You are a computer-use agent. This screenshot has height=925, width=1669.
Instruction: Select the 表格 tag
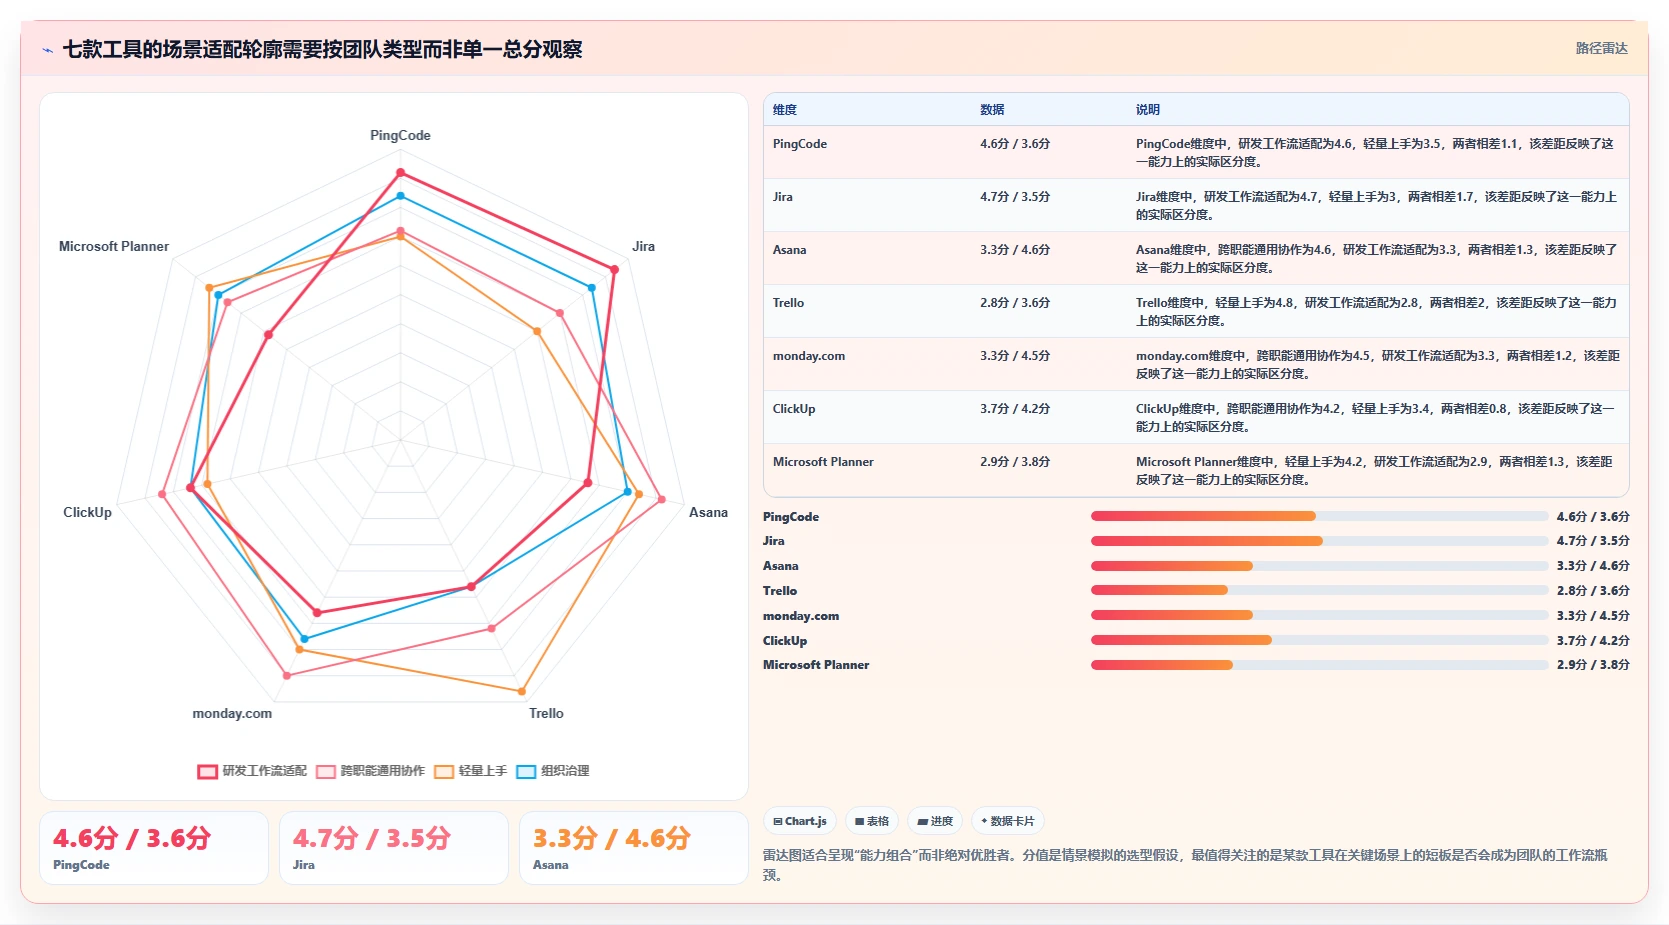point(872,821)
